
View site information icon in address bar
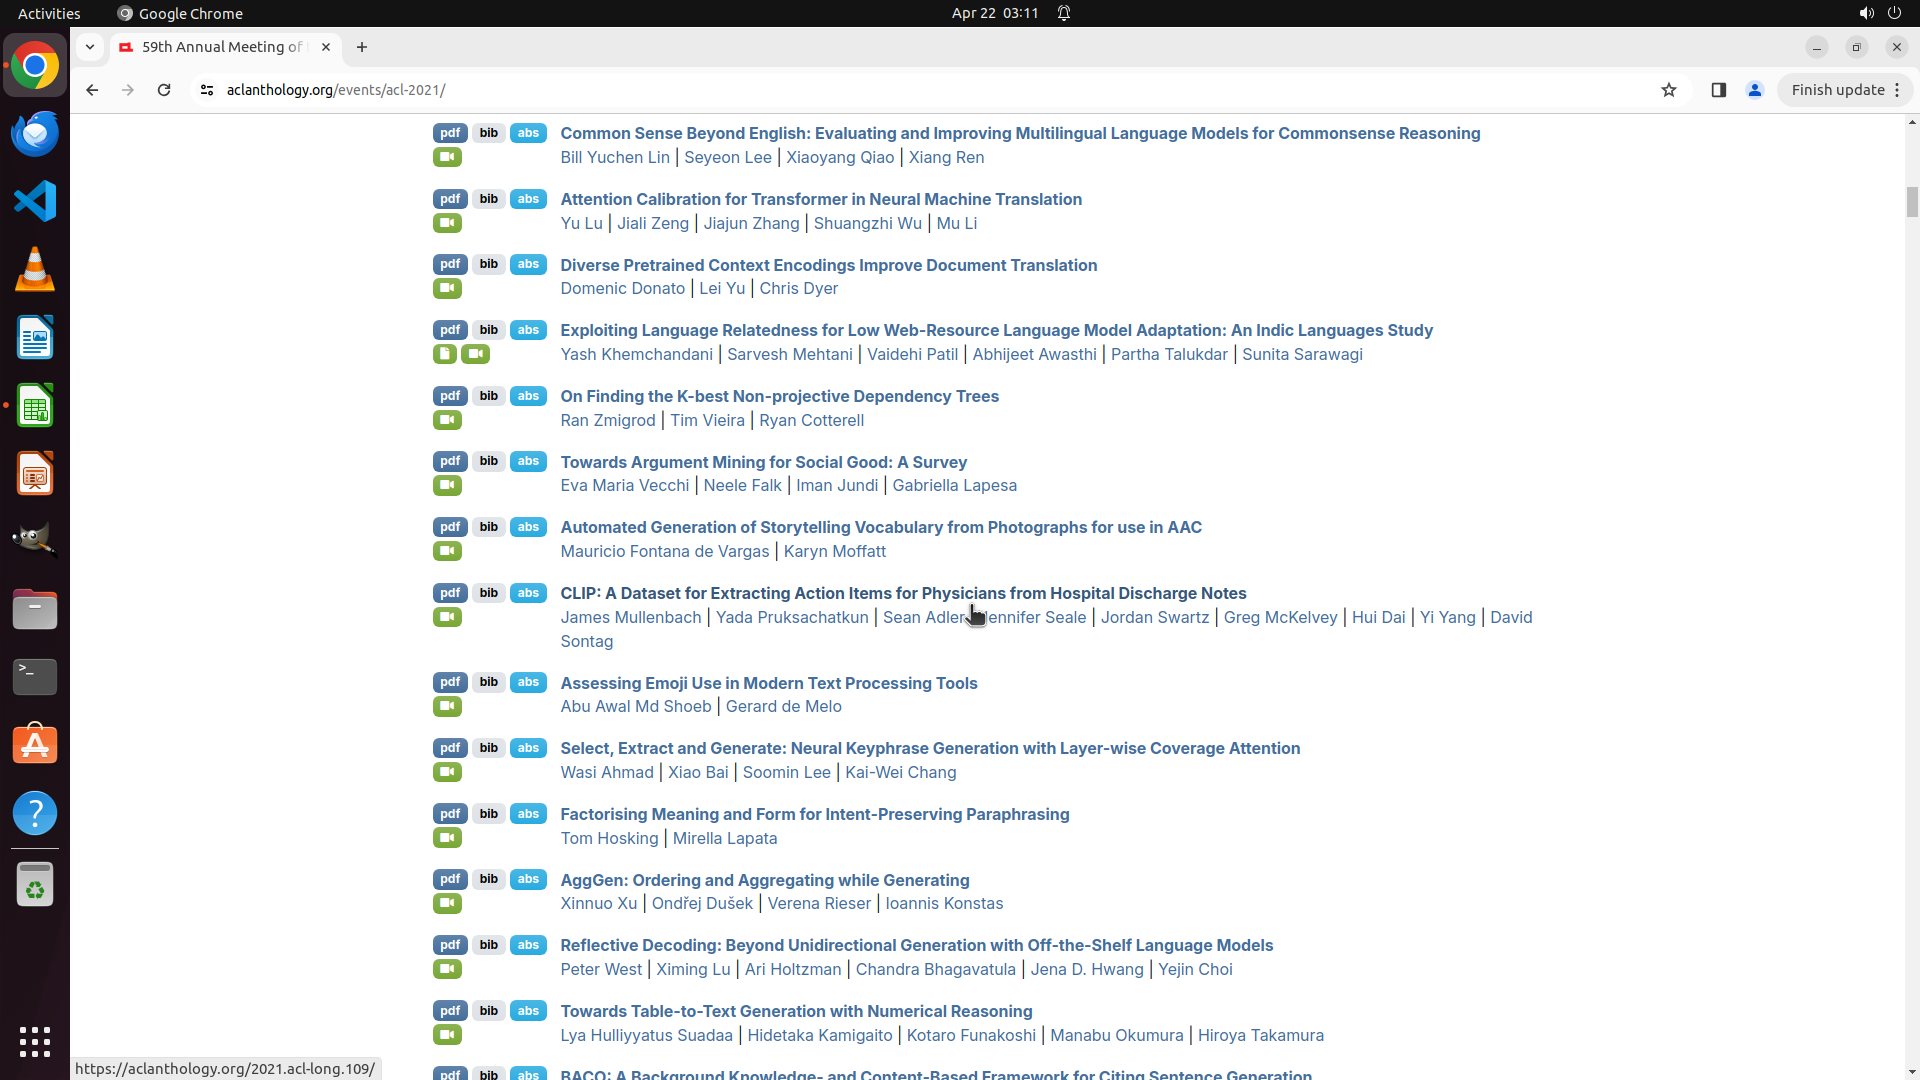coord(207,90)
